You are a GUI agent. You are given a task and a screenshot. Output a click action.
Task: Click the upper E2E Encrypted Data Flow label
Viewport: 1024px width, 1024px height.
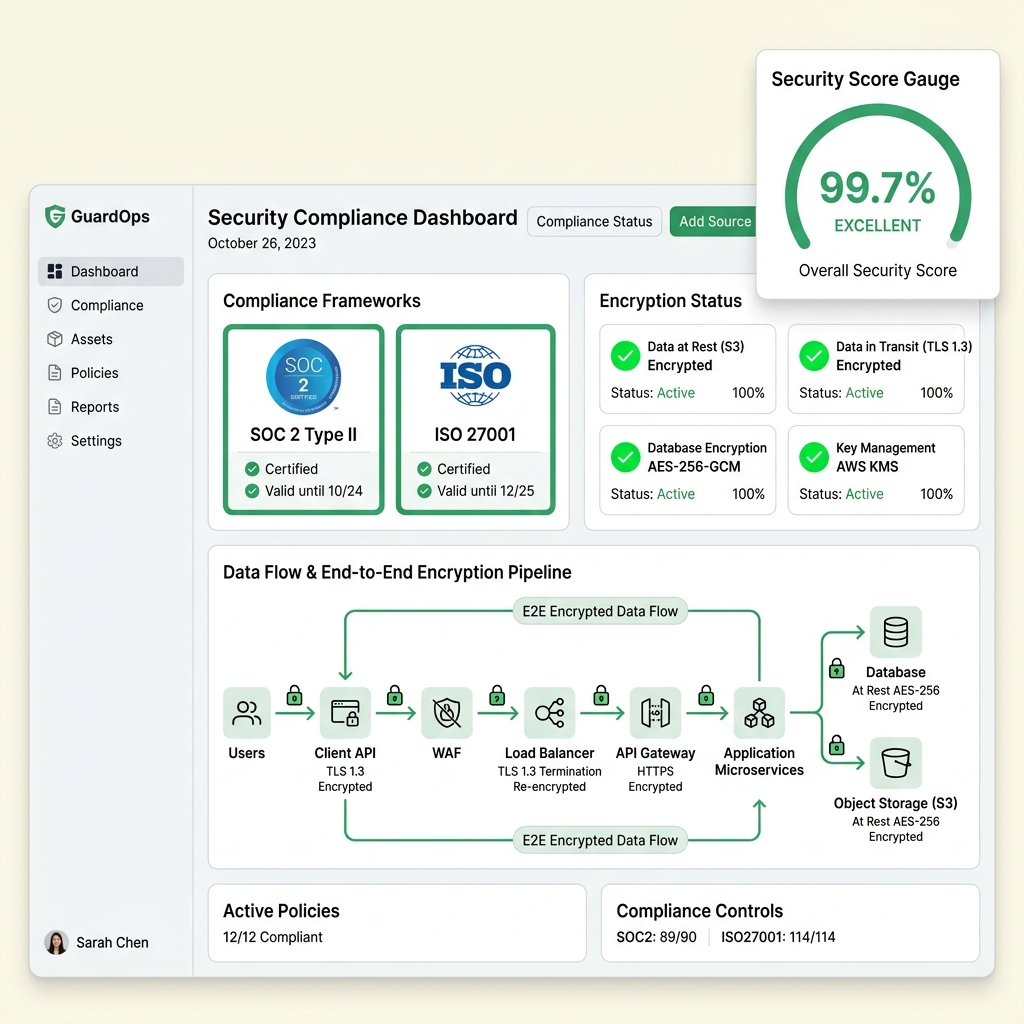600,611
